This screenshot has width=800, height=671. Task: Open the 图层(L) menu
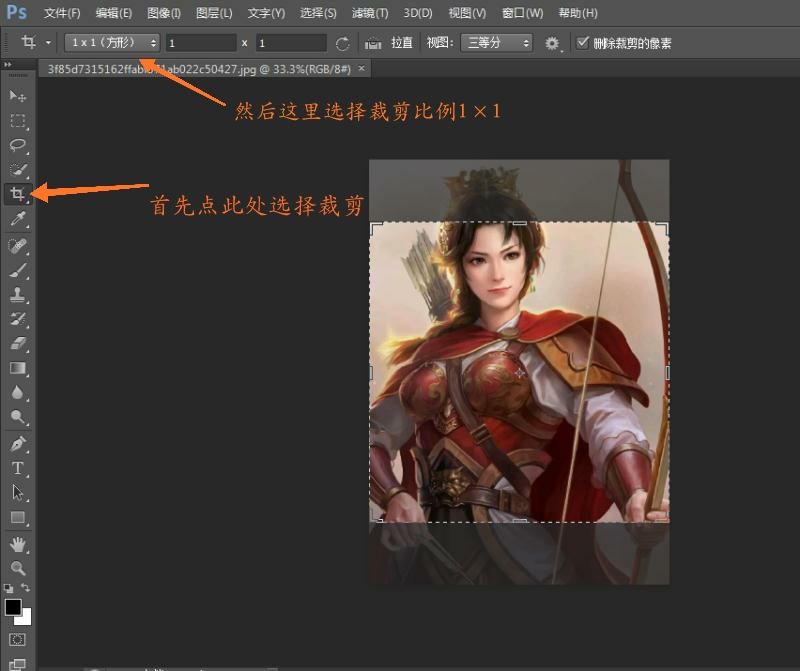pyautogui.click(x=214, y=13)
